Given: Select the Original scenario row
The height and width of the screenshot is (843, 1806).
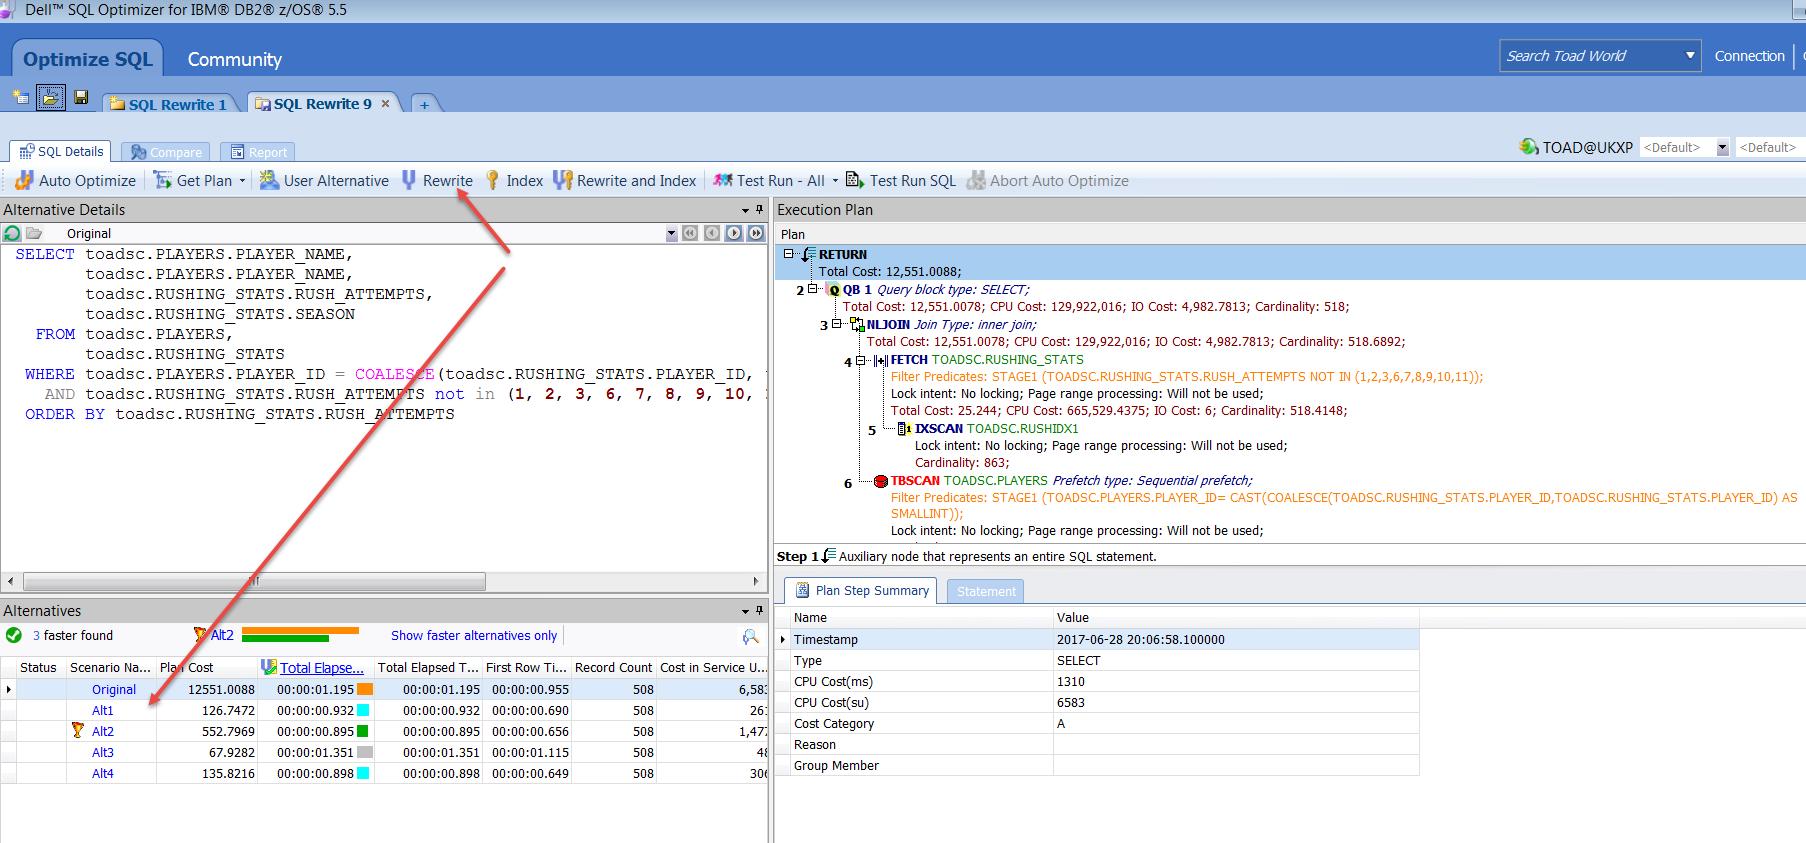Looking at the screenshot, I should coord(384,689).
